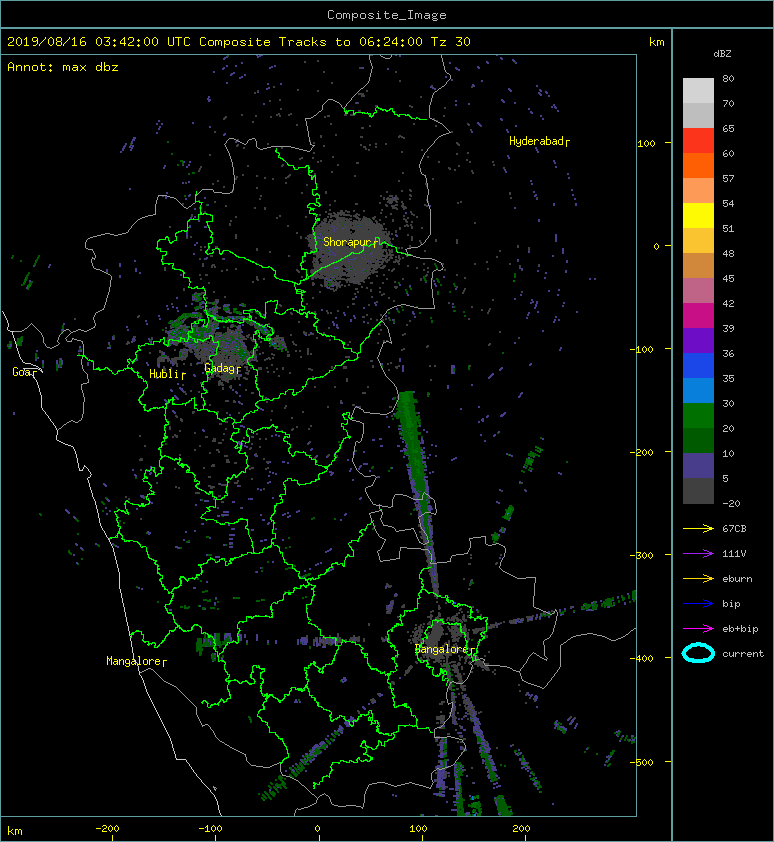Click the -100 mark on the horizontal axis
Screen dimensions: 774x842
[x=210, y=829]
